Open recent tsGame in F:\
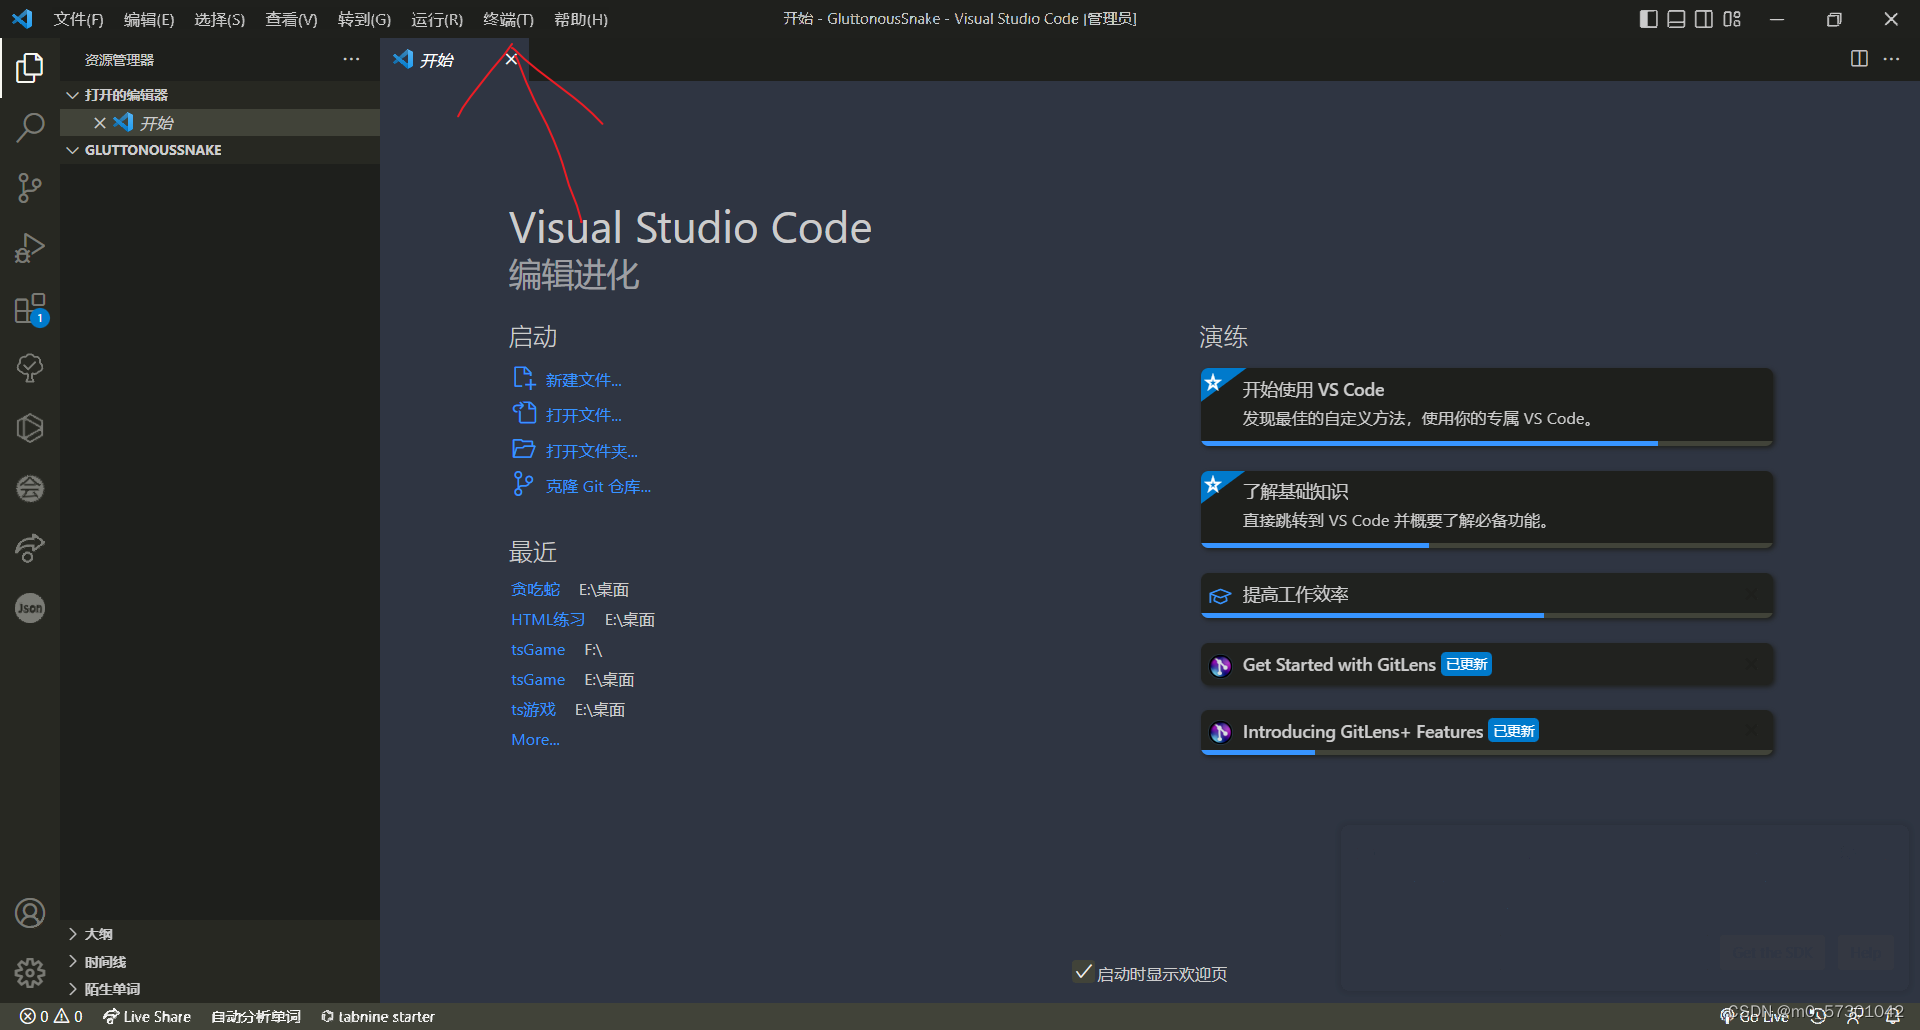Screen dimensions: 1920x1030 (538, 650)
